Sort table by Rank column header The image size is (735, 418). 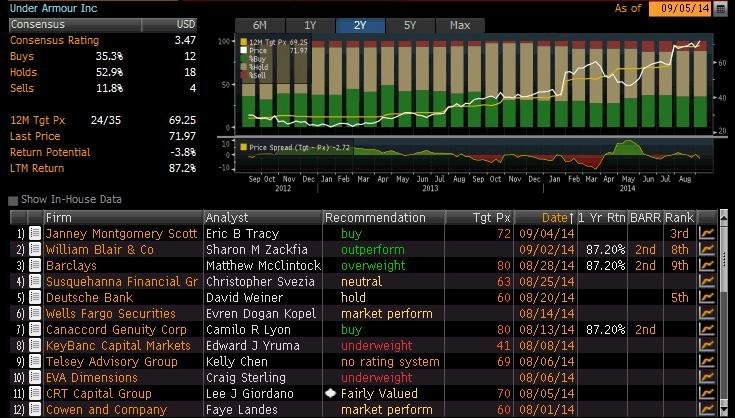(680, 217)
